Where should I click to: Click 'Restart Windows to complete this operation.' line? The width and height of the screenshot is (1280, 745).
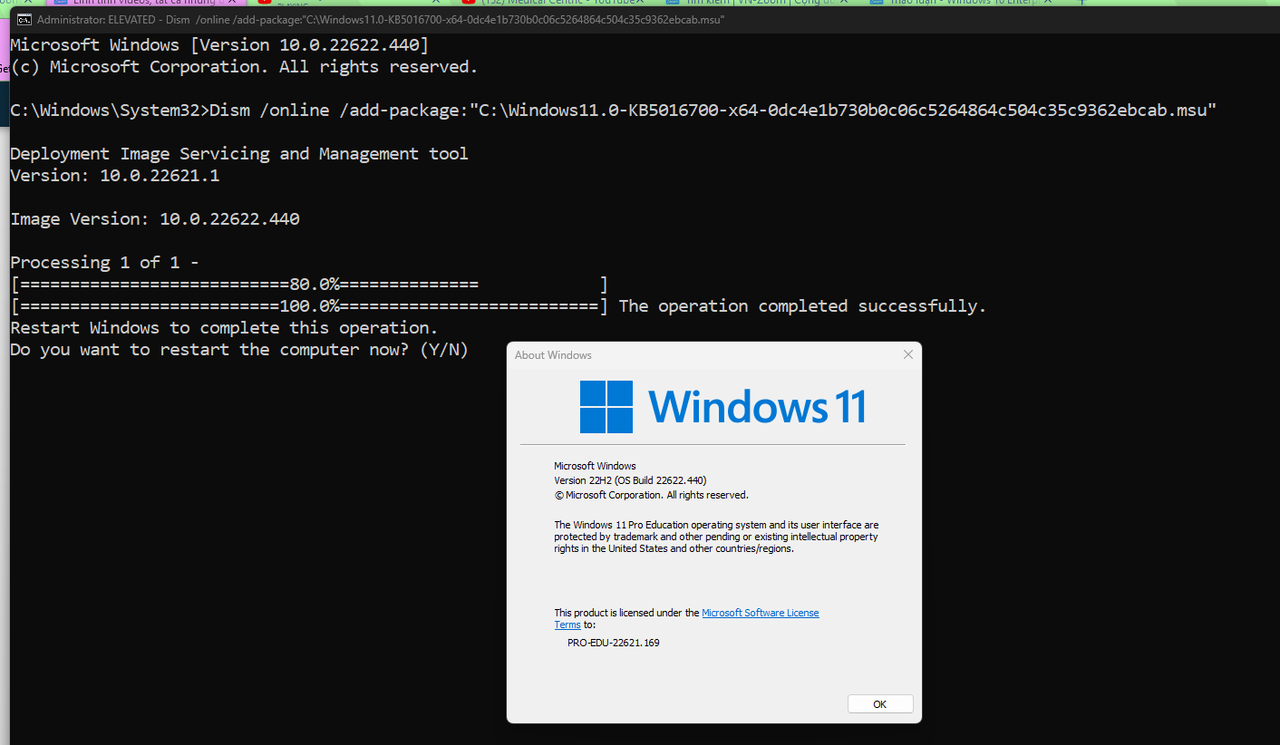point(224,328)
